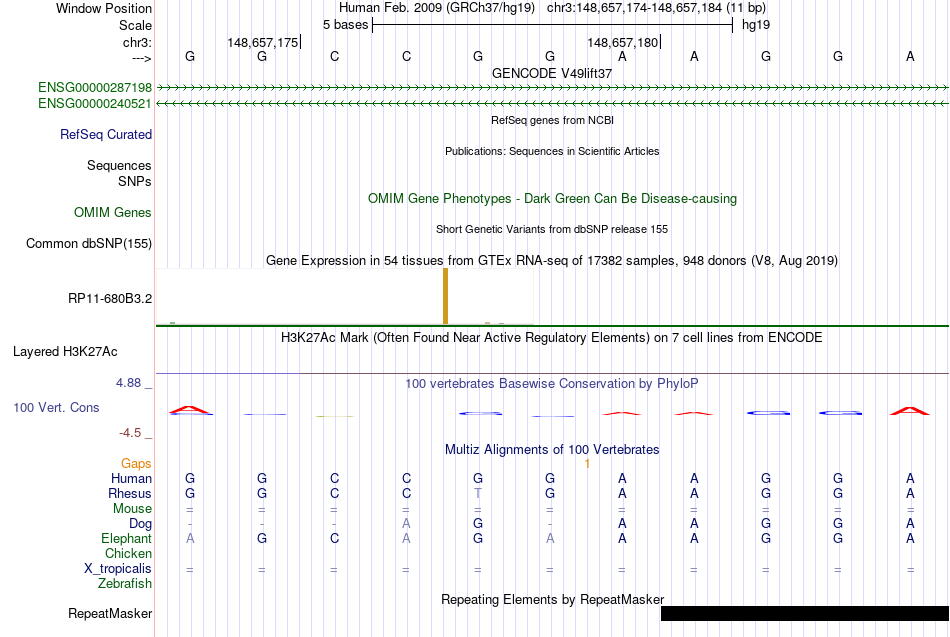Viewport: 950px width, 637px height.
Task: Click the ENSG00000287198 gene label
Action: (95, 87)
